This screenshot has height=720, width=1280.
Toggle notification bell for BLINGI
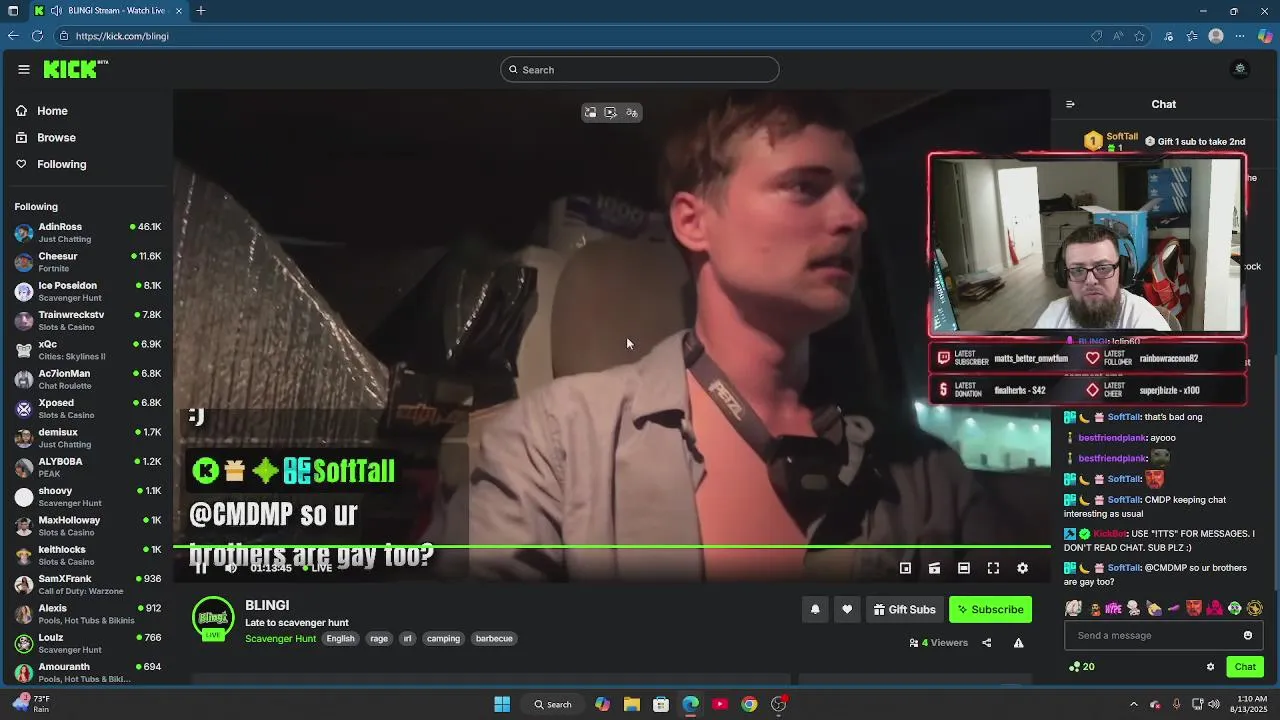pyautogui.click(x=815, y=609)
